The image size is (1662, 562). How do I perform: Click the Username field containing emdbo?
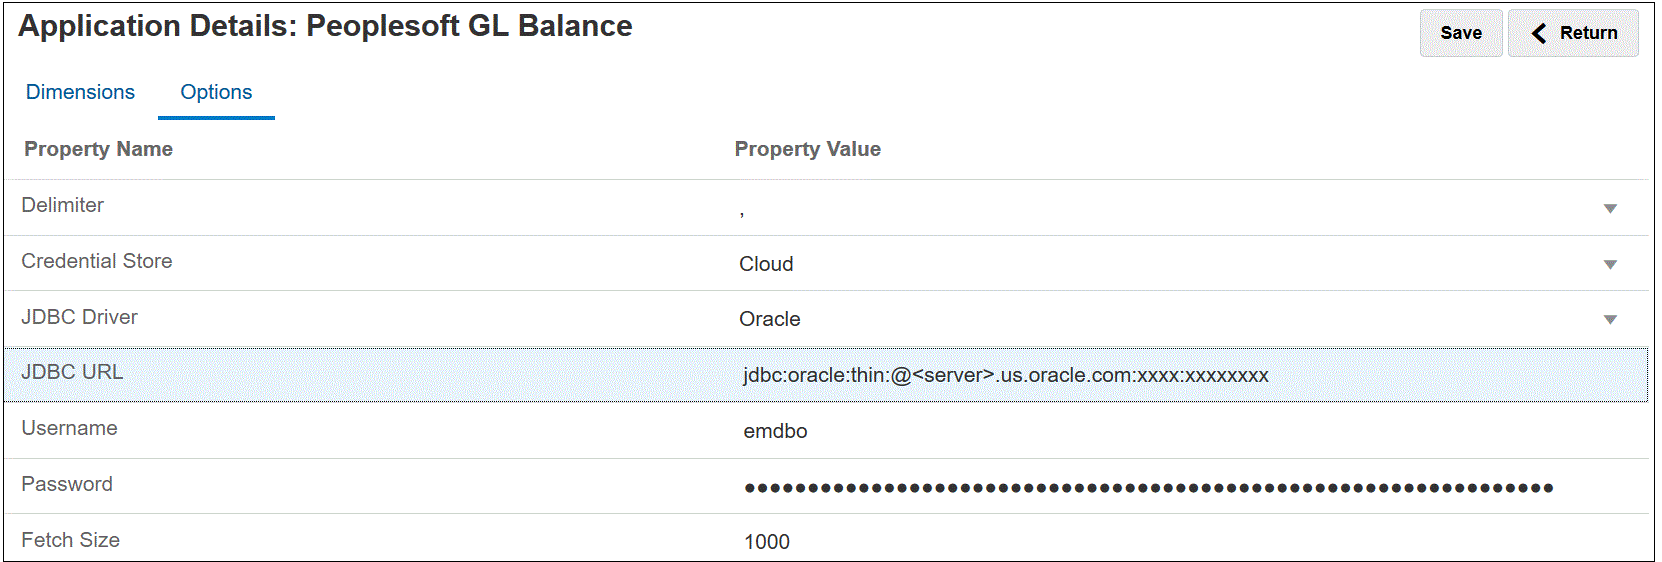tap(775, 431)
